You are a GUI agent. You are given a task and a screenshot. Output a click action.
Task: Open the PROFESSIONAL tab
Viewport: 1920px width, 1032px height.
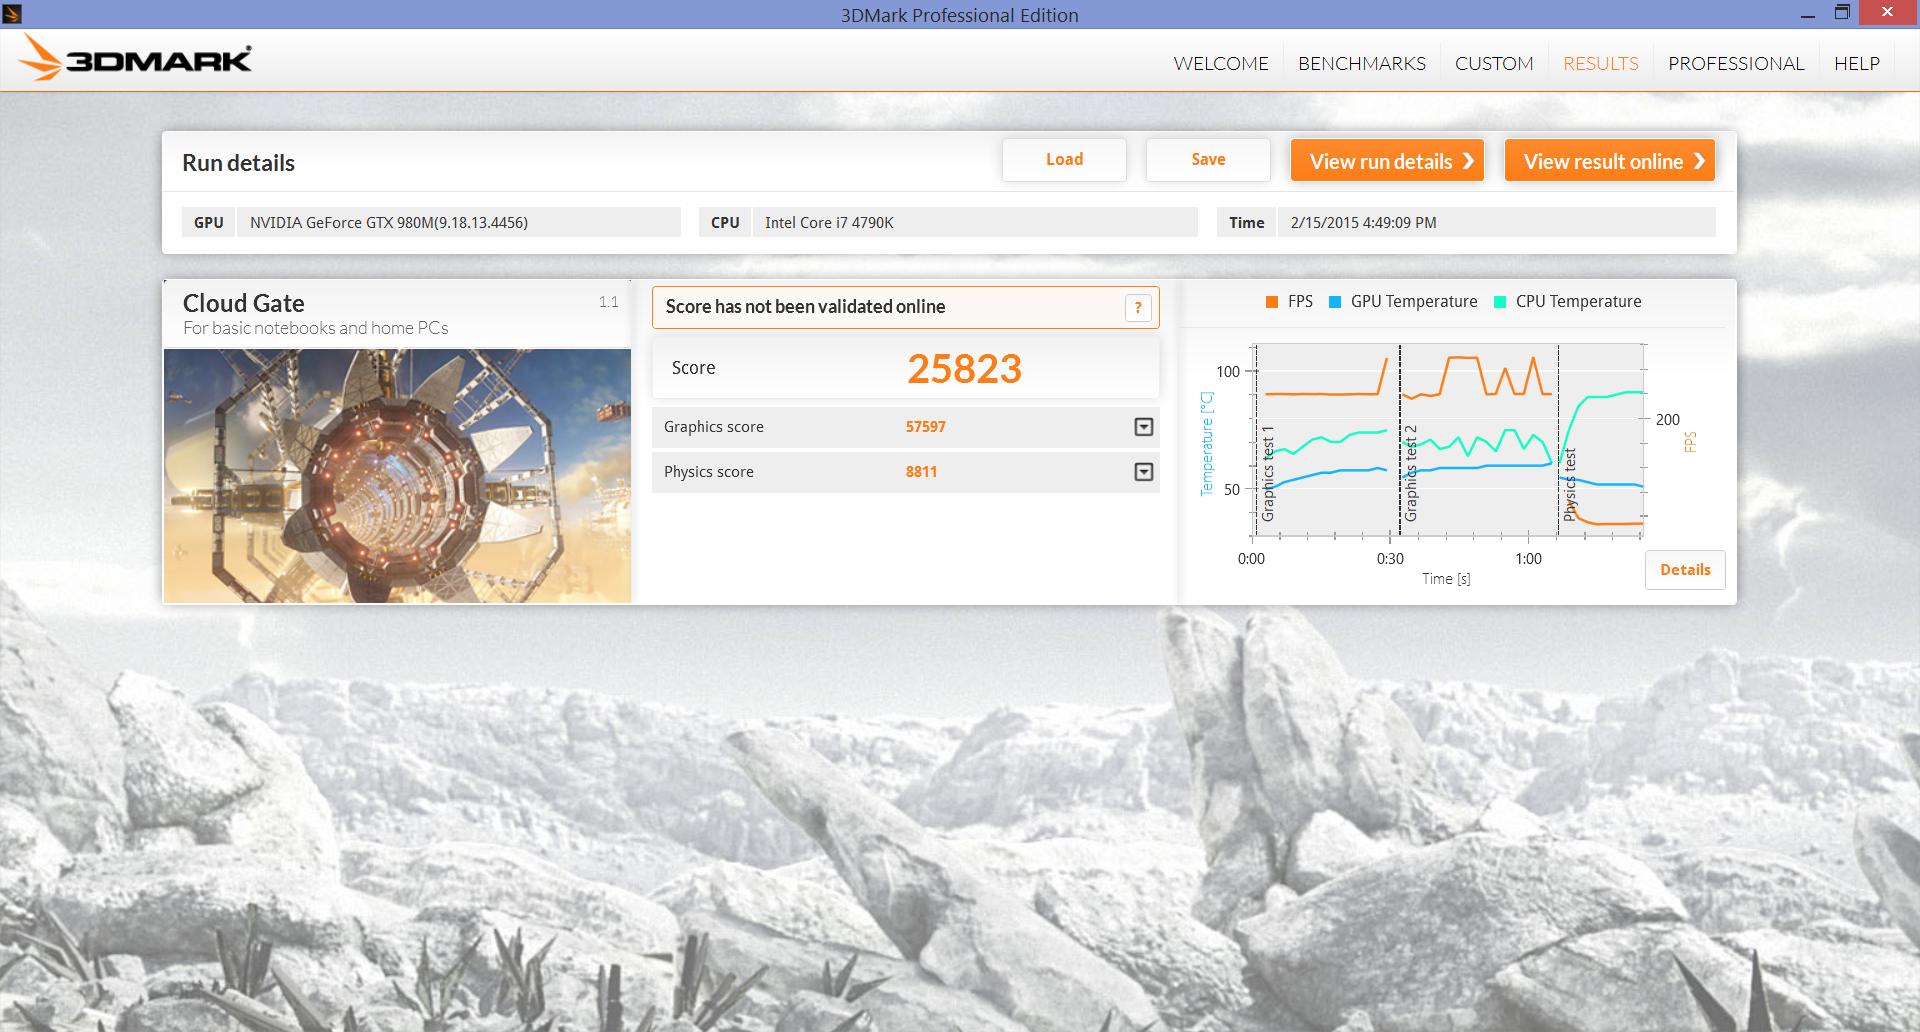pos(1736,63)
